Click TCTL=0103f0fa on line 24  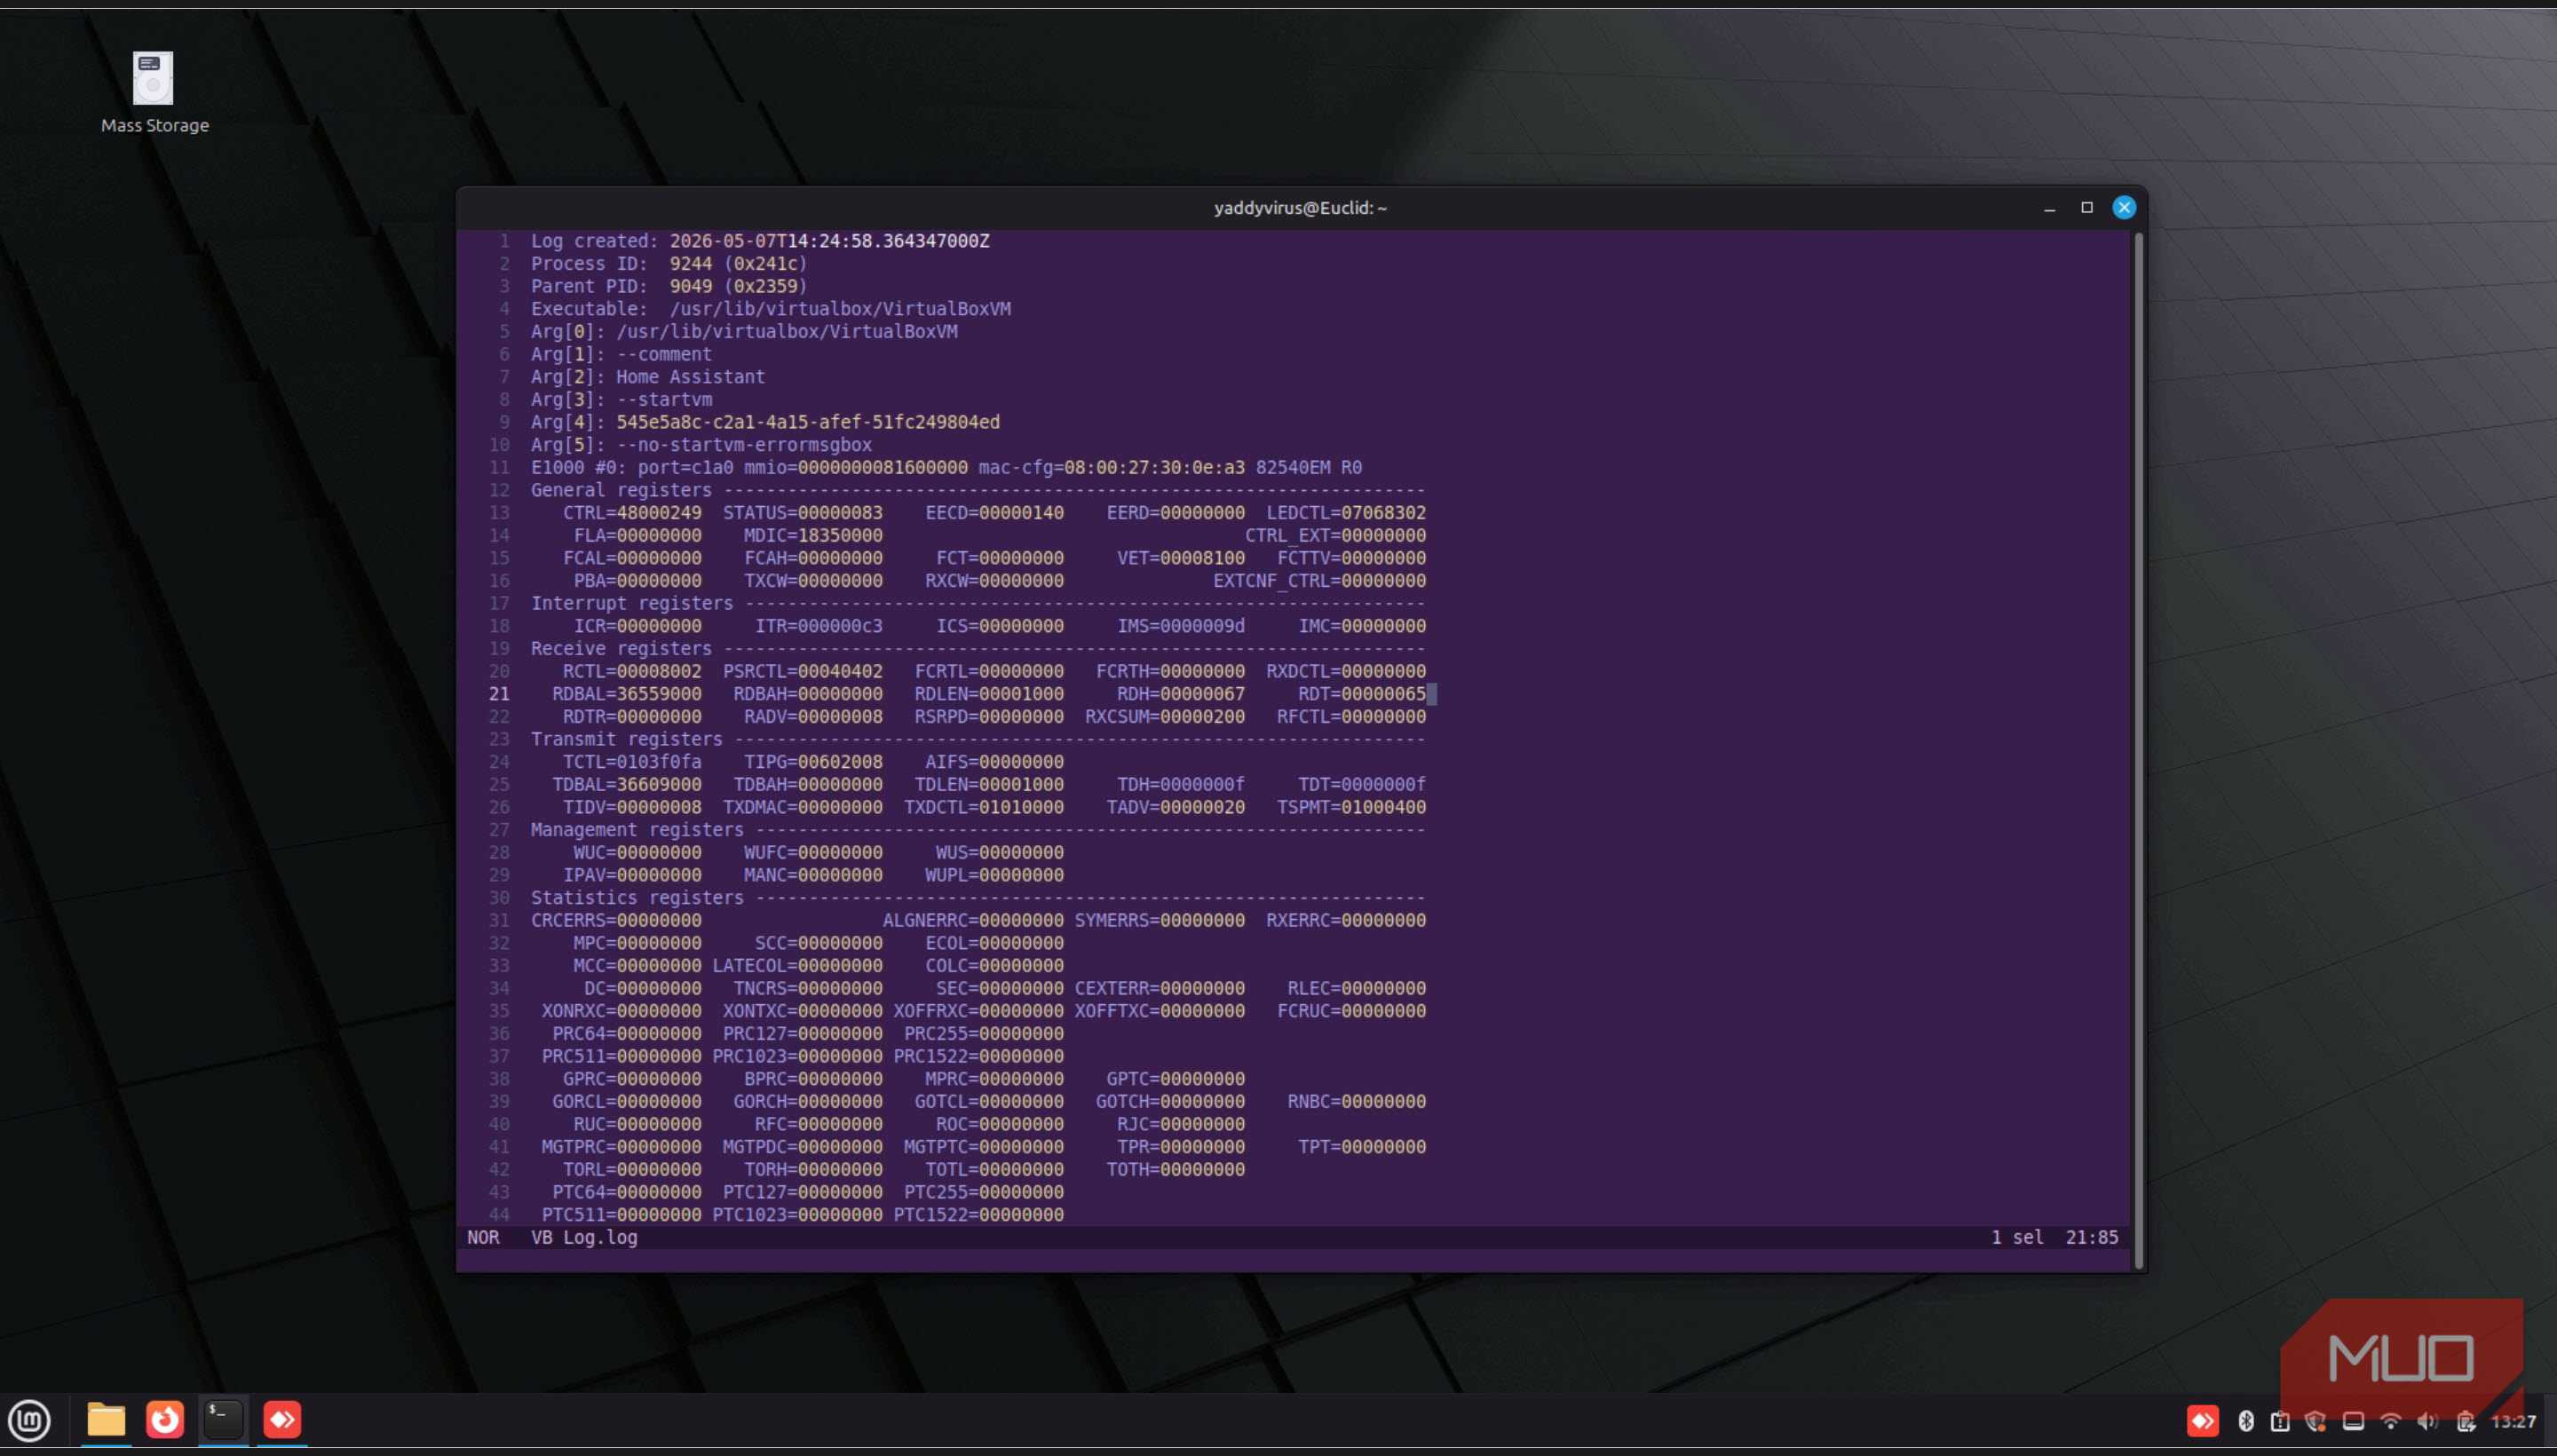tap(632, 762)
